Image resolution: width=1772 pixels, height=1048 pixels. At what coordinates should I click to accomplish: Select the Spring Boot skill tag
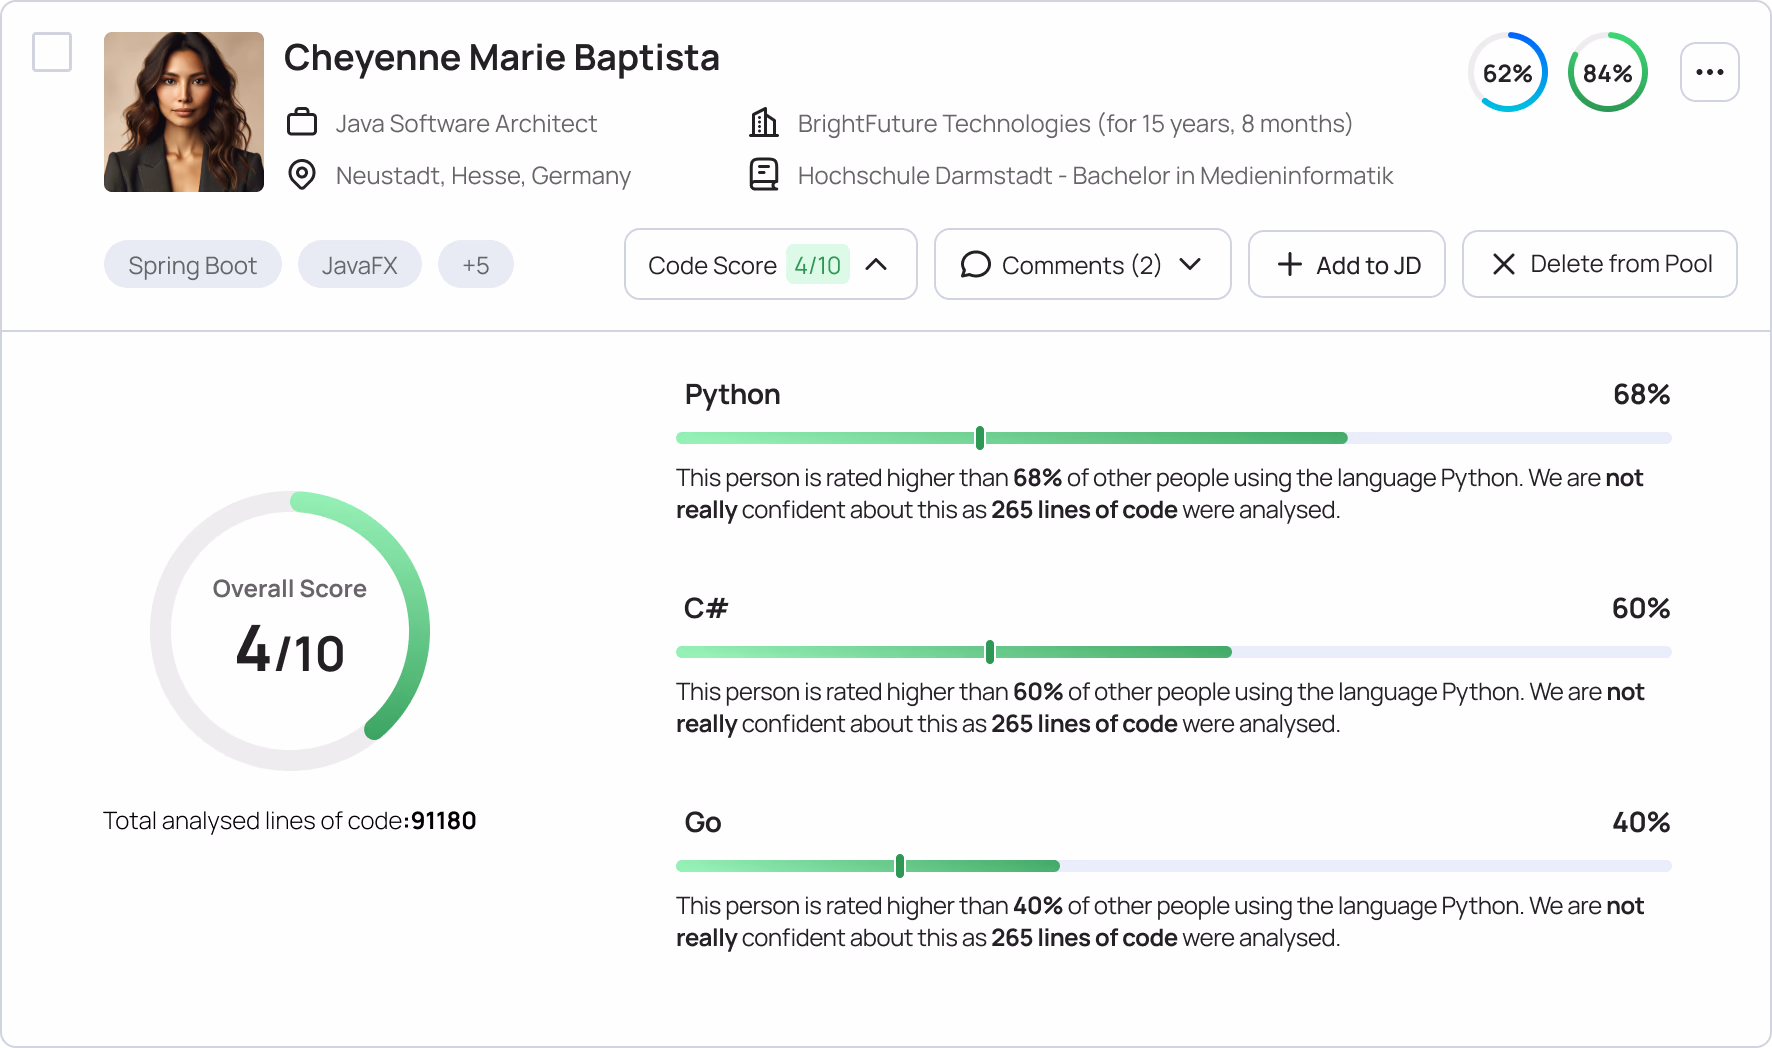tap(192, 265)
